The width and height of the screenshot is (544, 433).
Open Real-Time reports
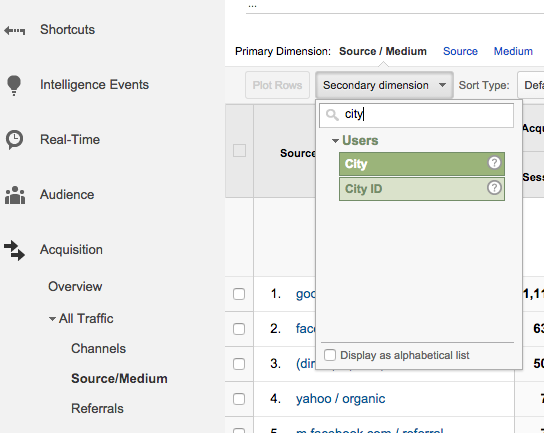click(70, 140)
